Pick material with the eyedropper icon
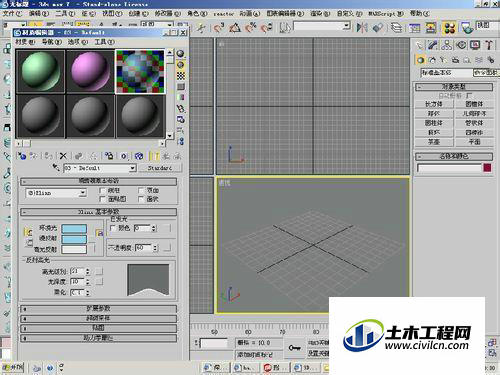Image resolution: width=500 pixels, height=375 pixels. 56,168
